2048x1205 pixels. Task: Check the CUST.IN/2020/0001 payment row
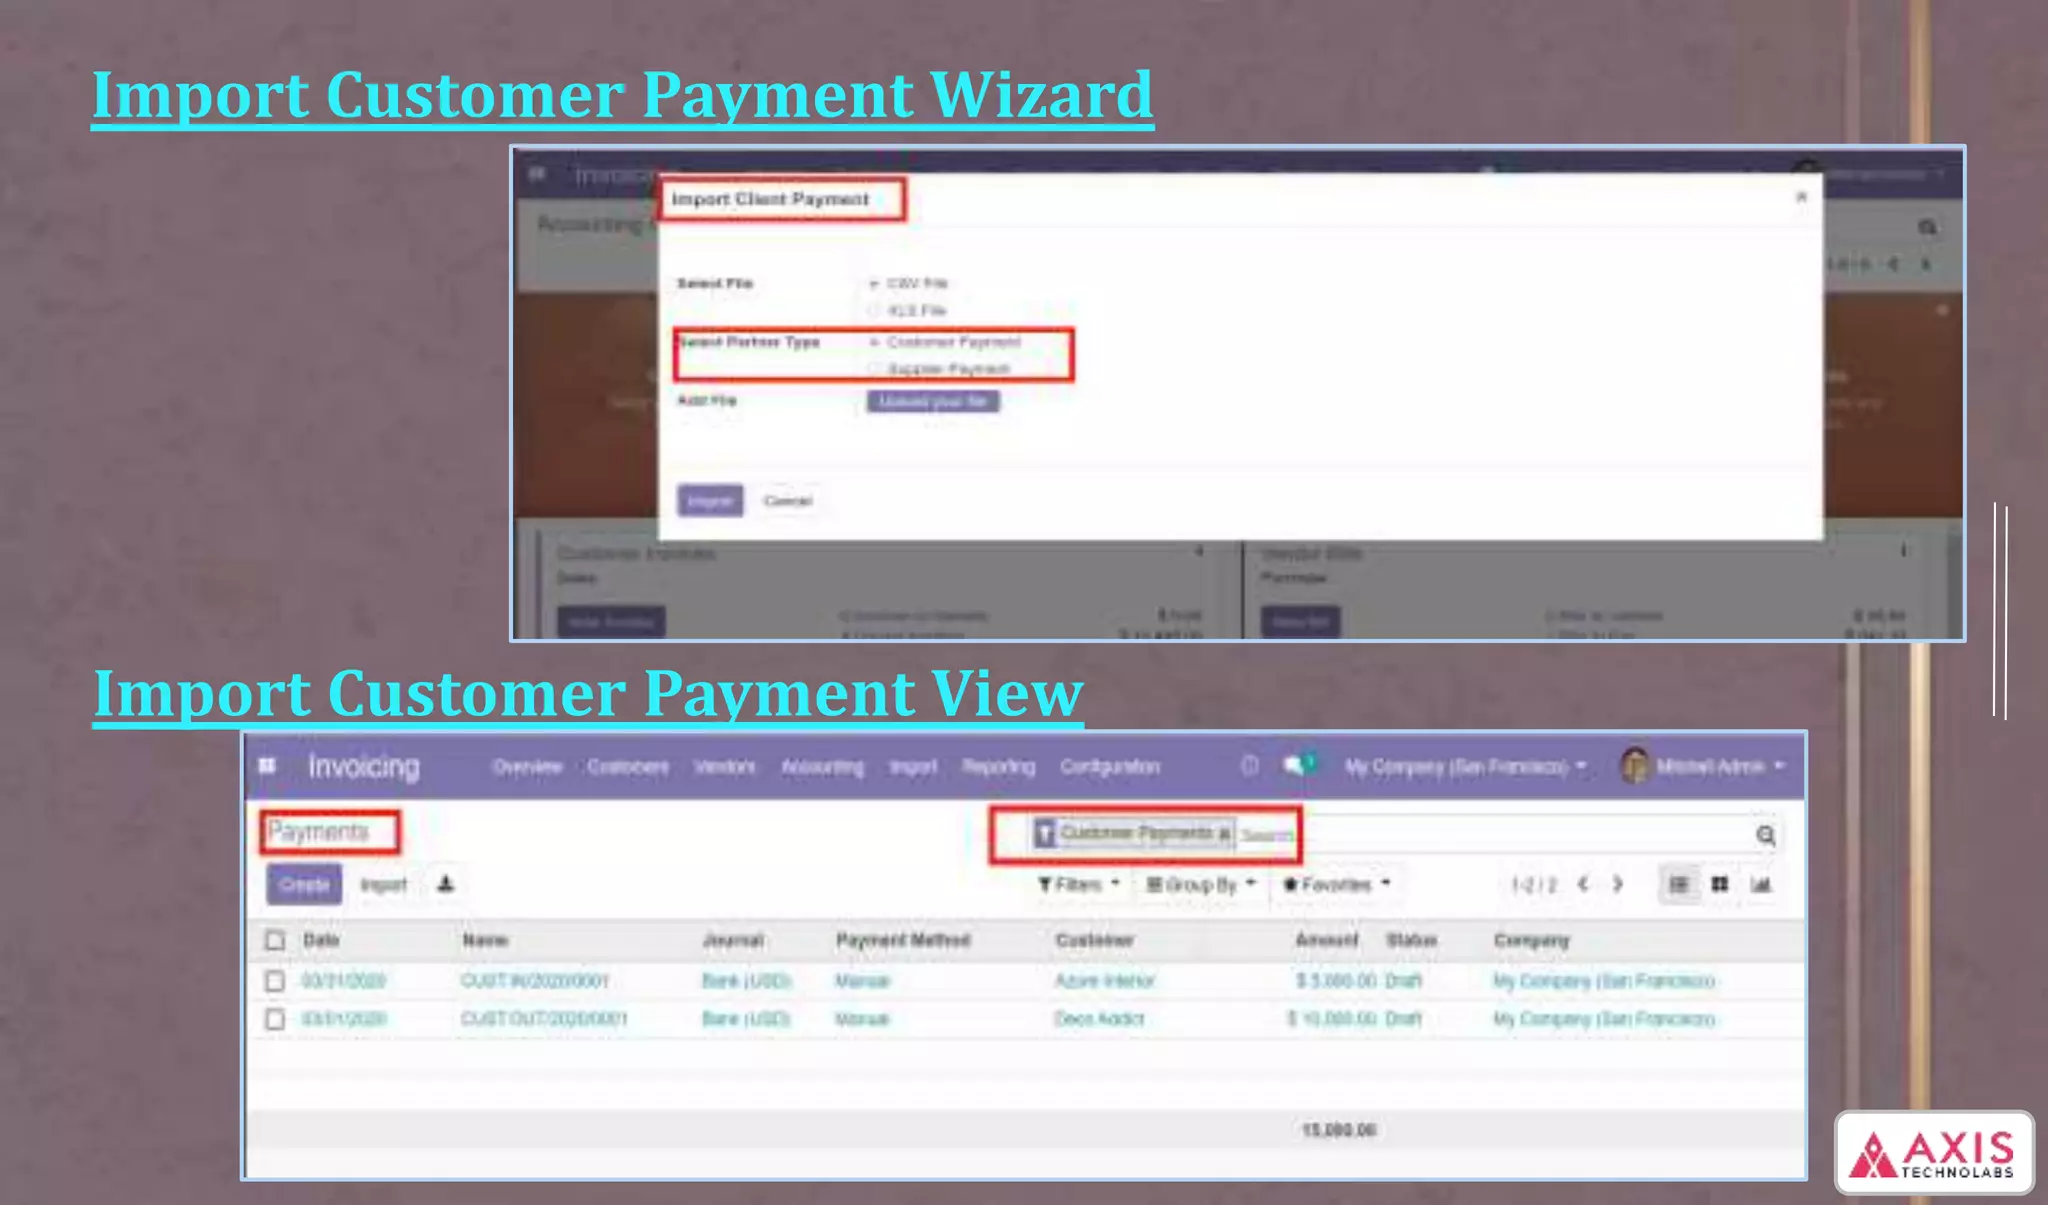pos(275,981)
